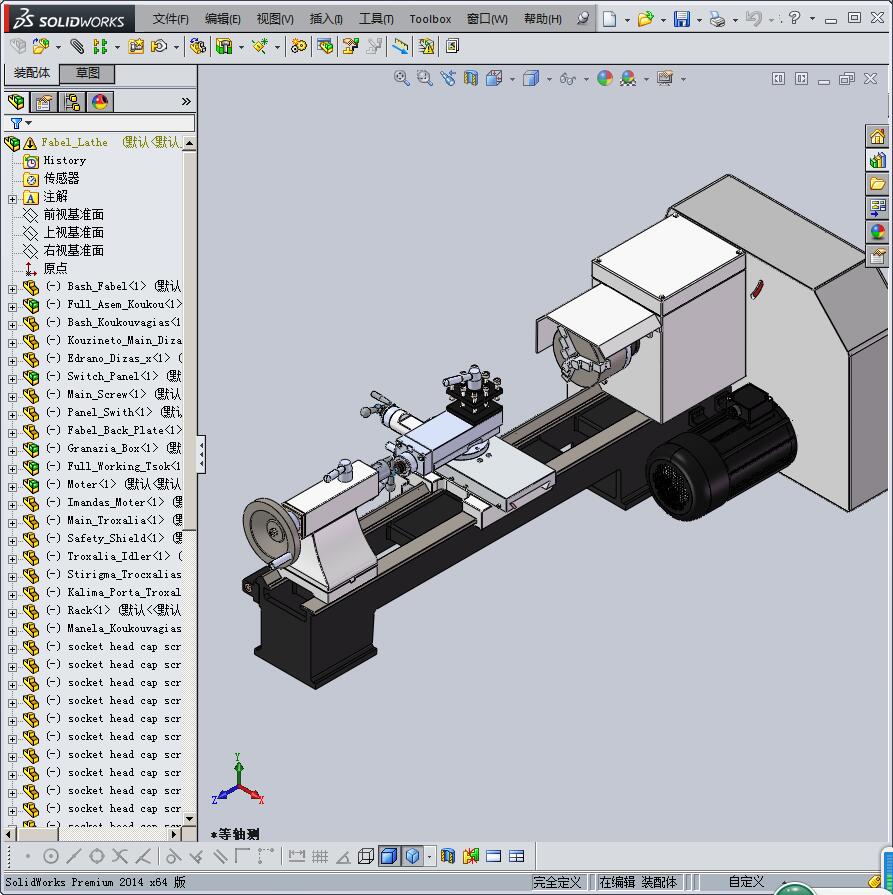Screen dimensions: 893x895
Task: Select the 装配体 tab
Action: 32,73
